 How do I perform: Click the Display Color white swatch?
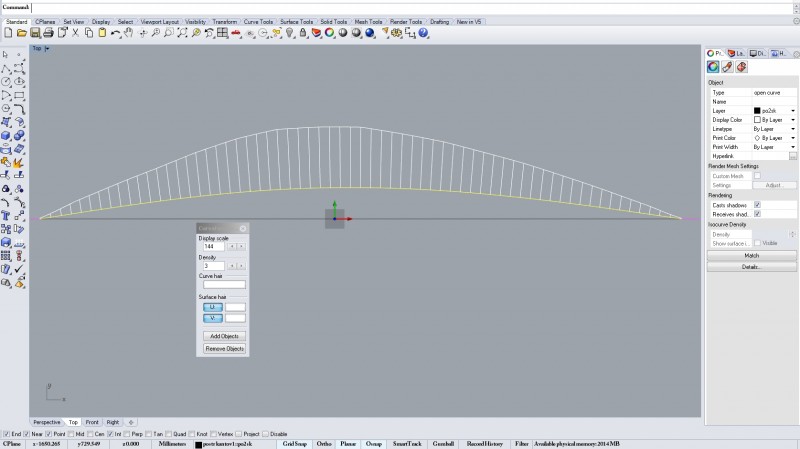coord(757,120)
